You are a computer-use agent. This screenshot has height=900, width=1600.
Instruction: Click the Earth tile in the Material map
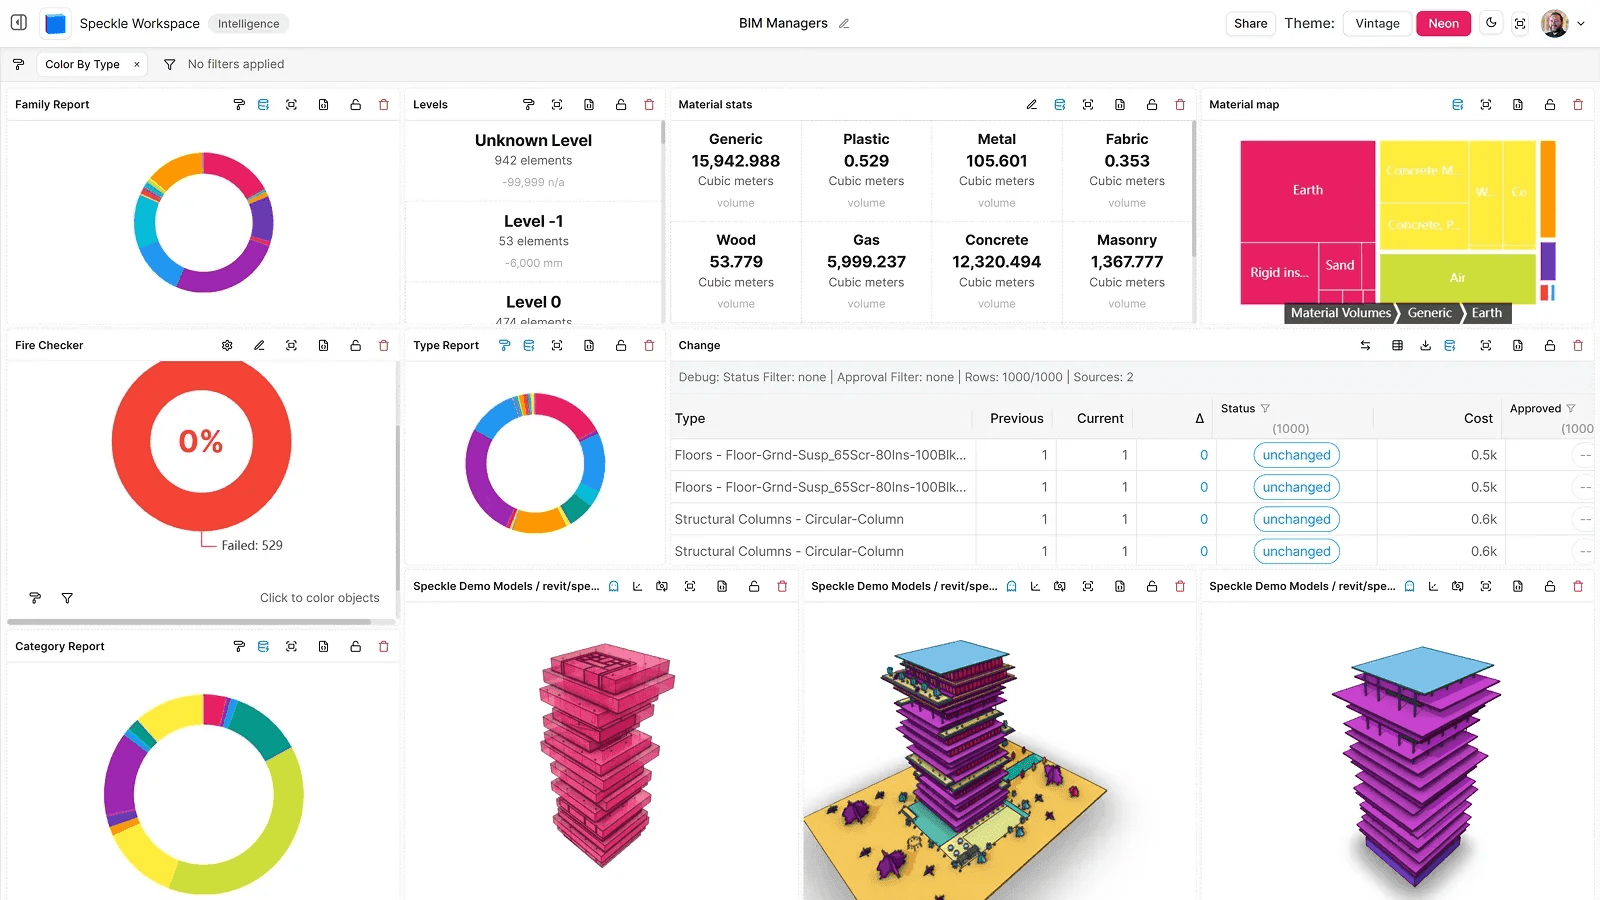[x=1307, y=190]
